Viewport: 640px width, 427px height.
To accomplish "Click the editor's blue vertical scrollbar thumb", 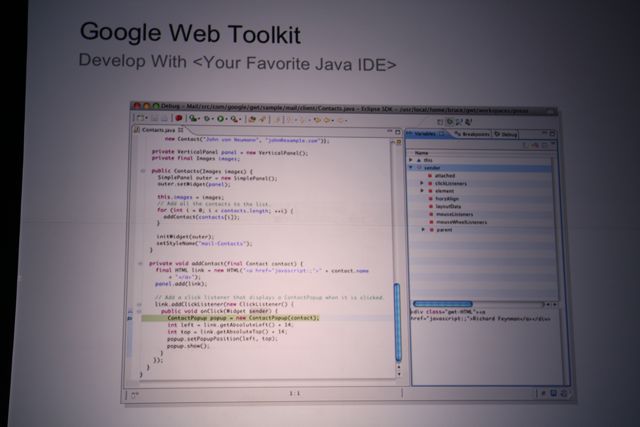I will coord(397,322).
